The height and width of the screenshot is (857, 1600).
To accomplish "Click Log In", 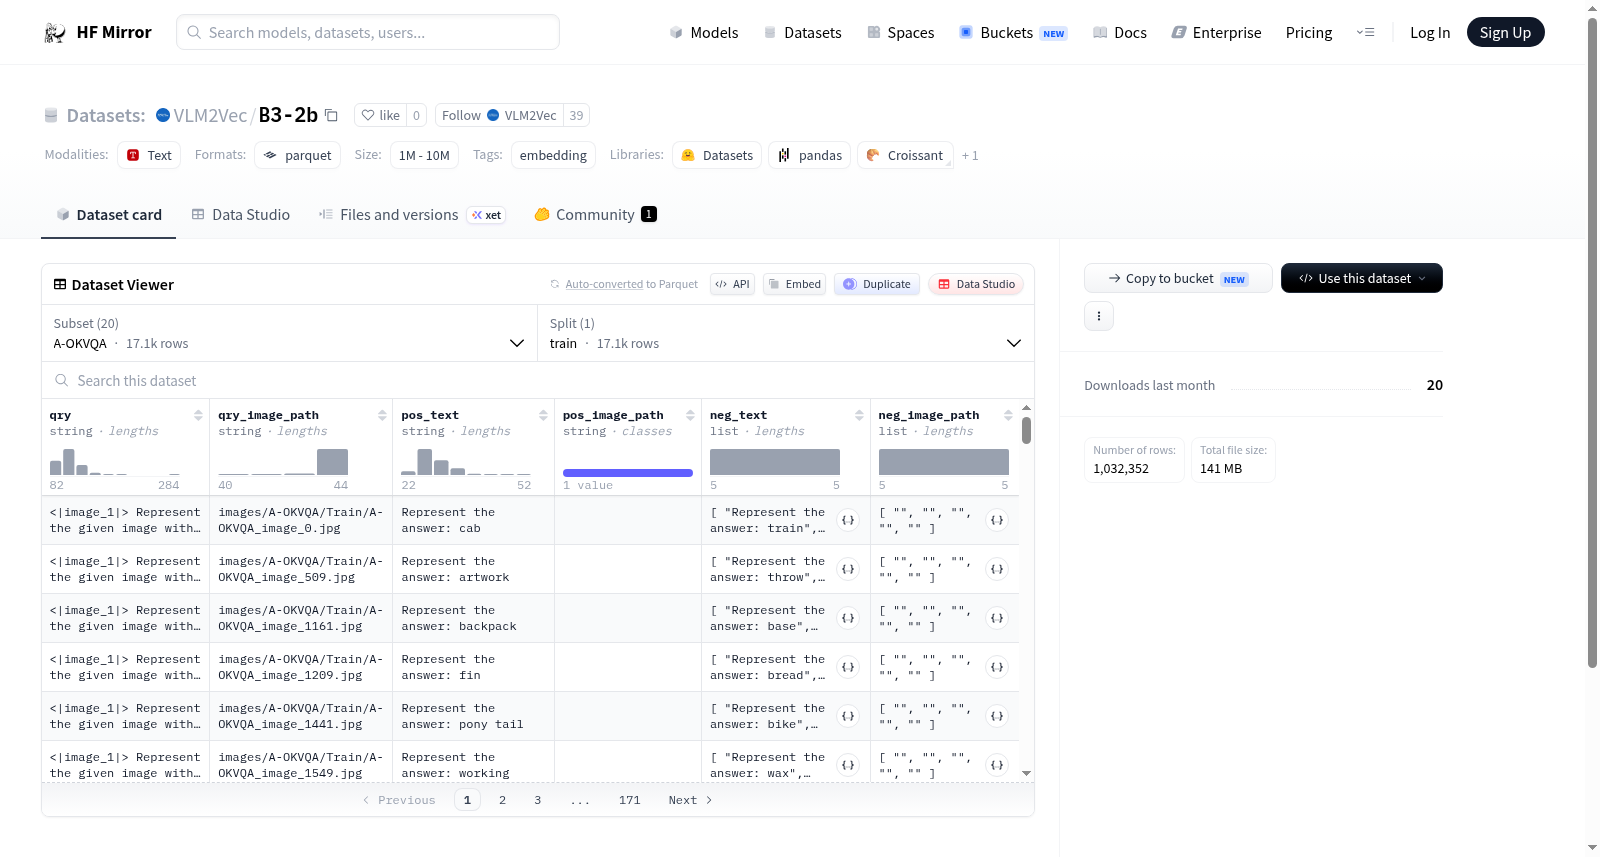I will coord(1430,32).
